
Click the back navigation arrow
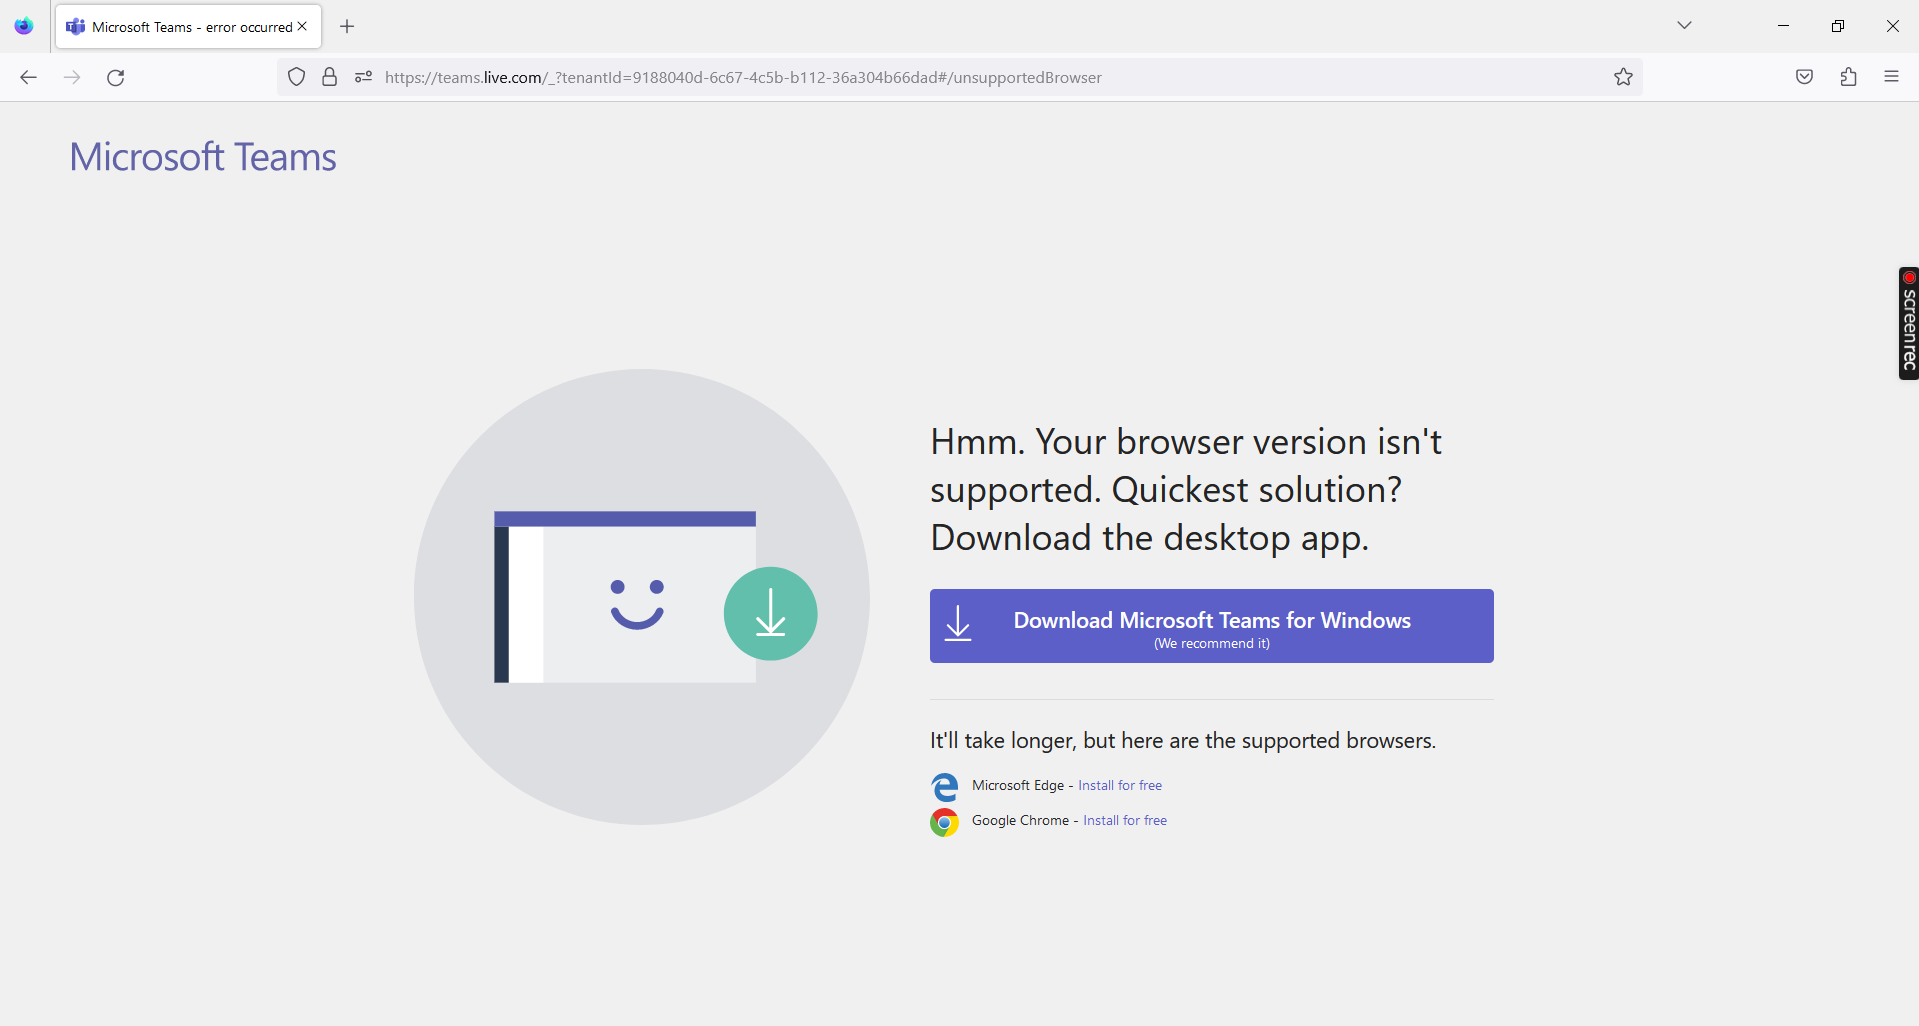tap(28, 77)
